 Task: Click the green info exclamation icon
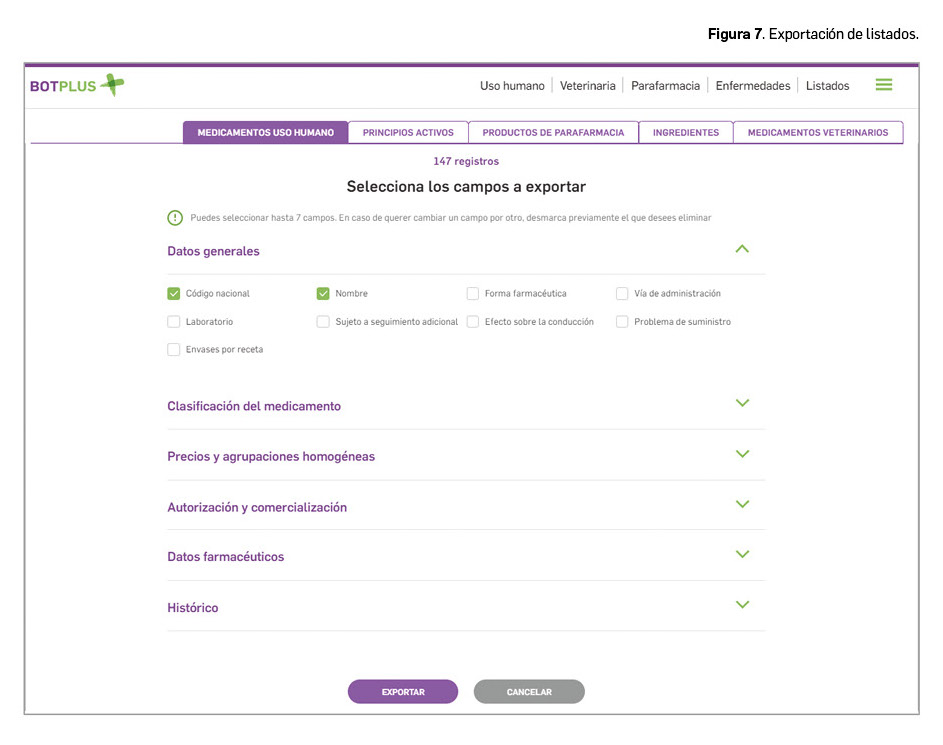(175, 218)
